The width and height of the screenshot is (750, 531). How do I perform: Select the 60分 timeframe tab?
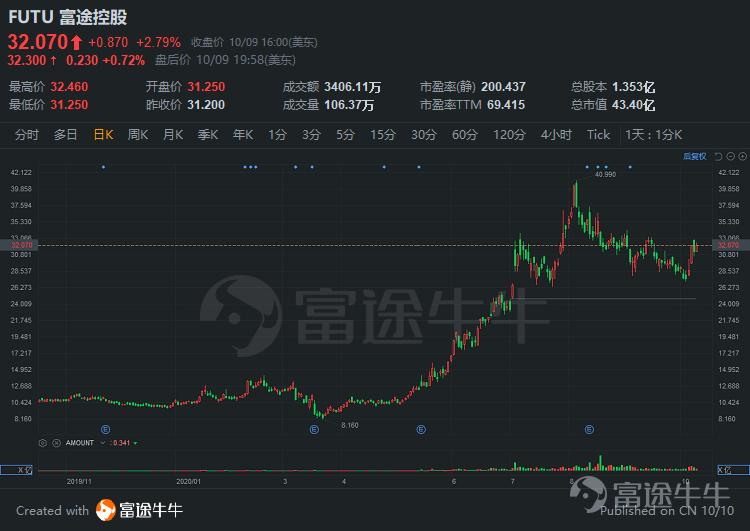click(x=464, y=135)
